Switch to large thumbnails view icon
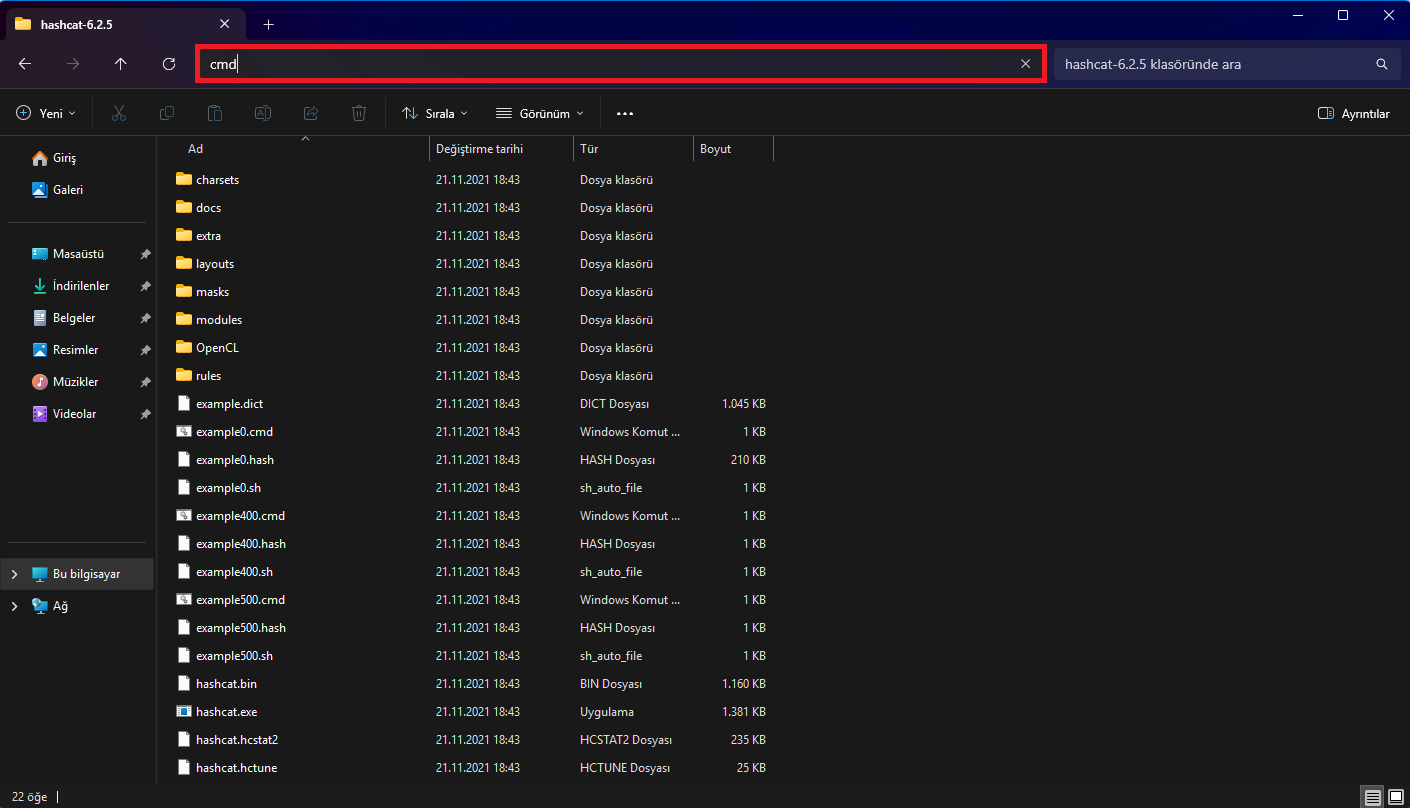Screen dimensions: 1410x808 click(1395, 797)
